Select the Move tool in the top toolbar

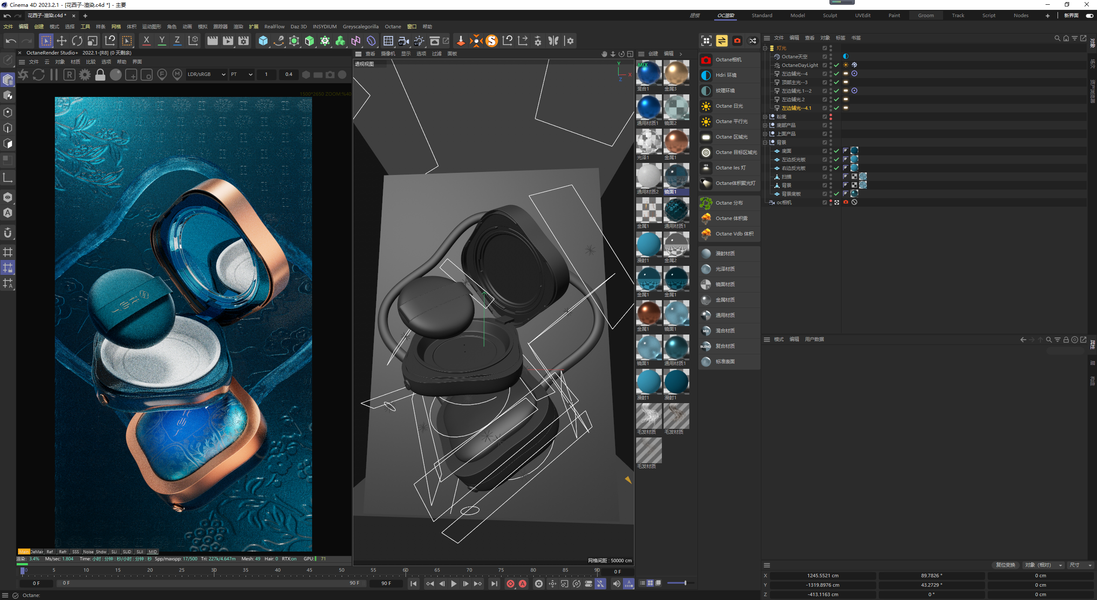click(x=62, y=41)
